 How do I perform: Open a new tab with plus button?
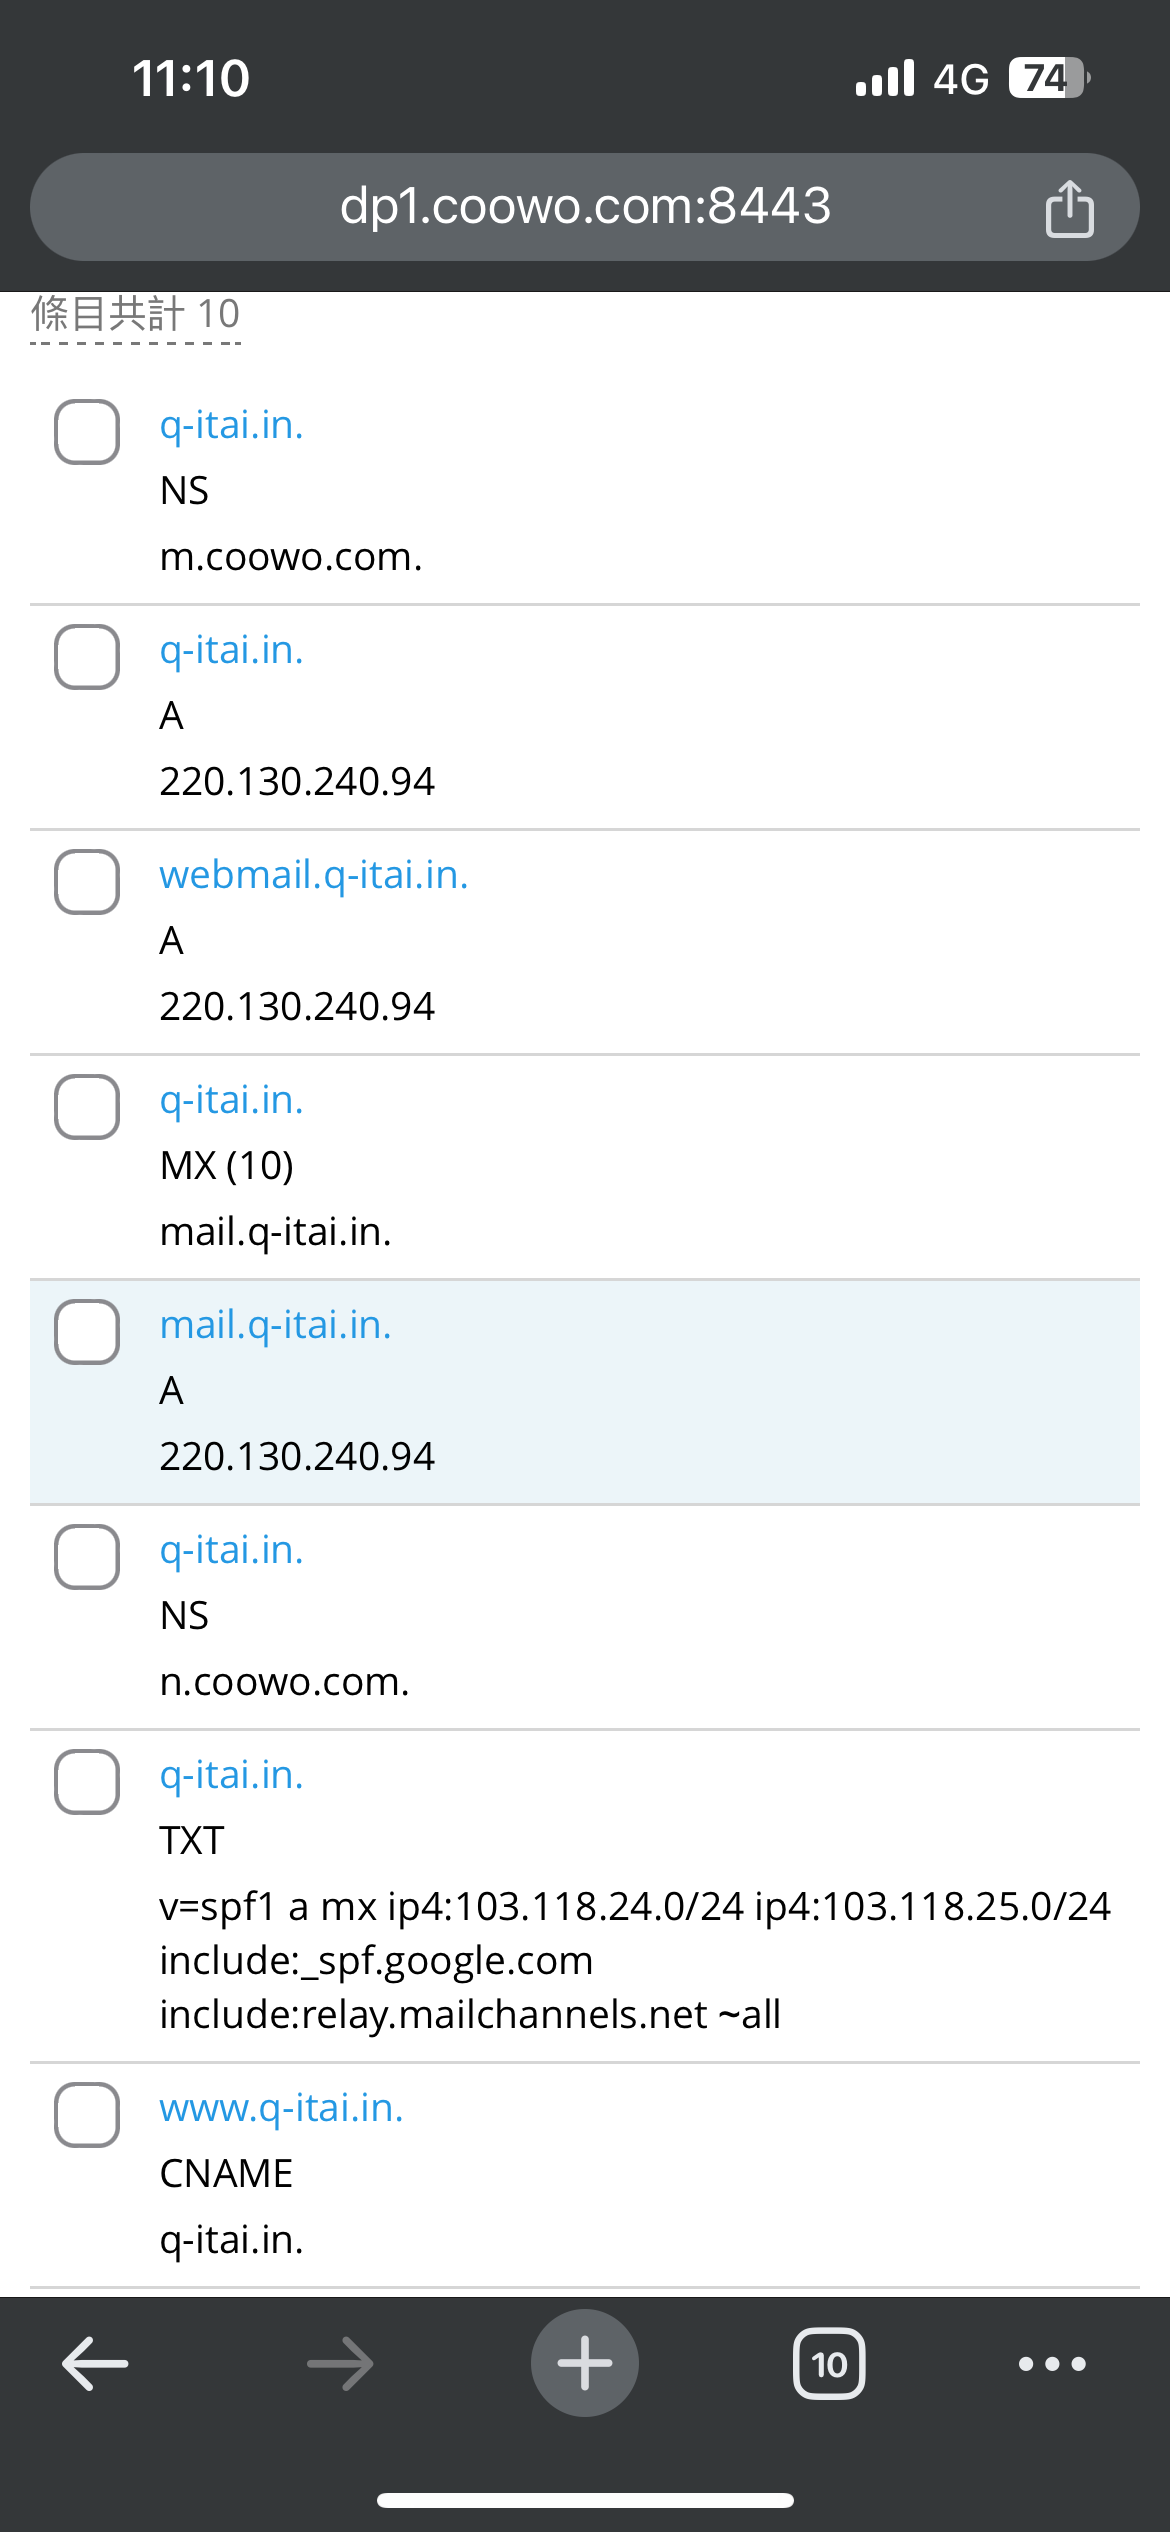tap(585, 2364)
